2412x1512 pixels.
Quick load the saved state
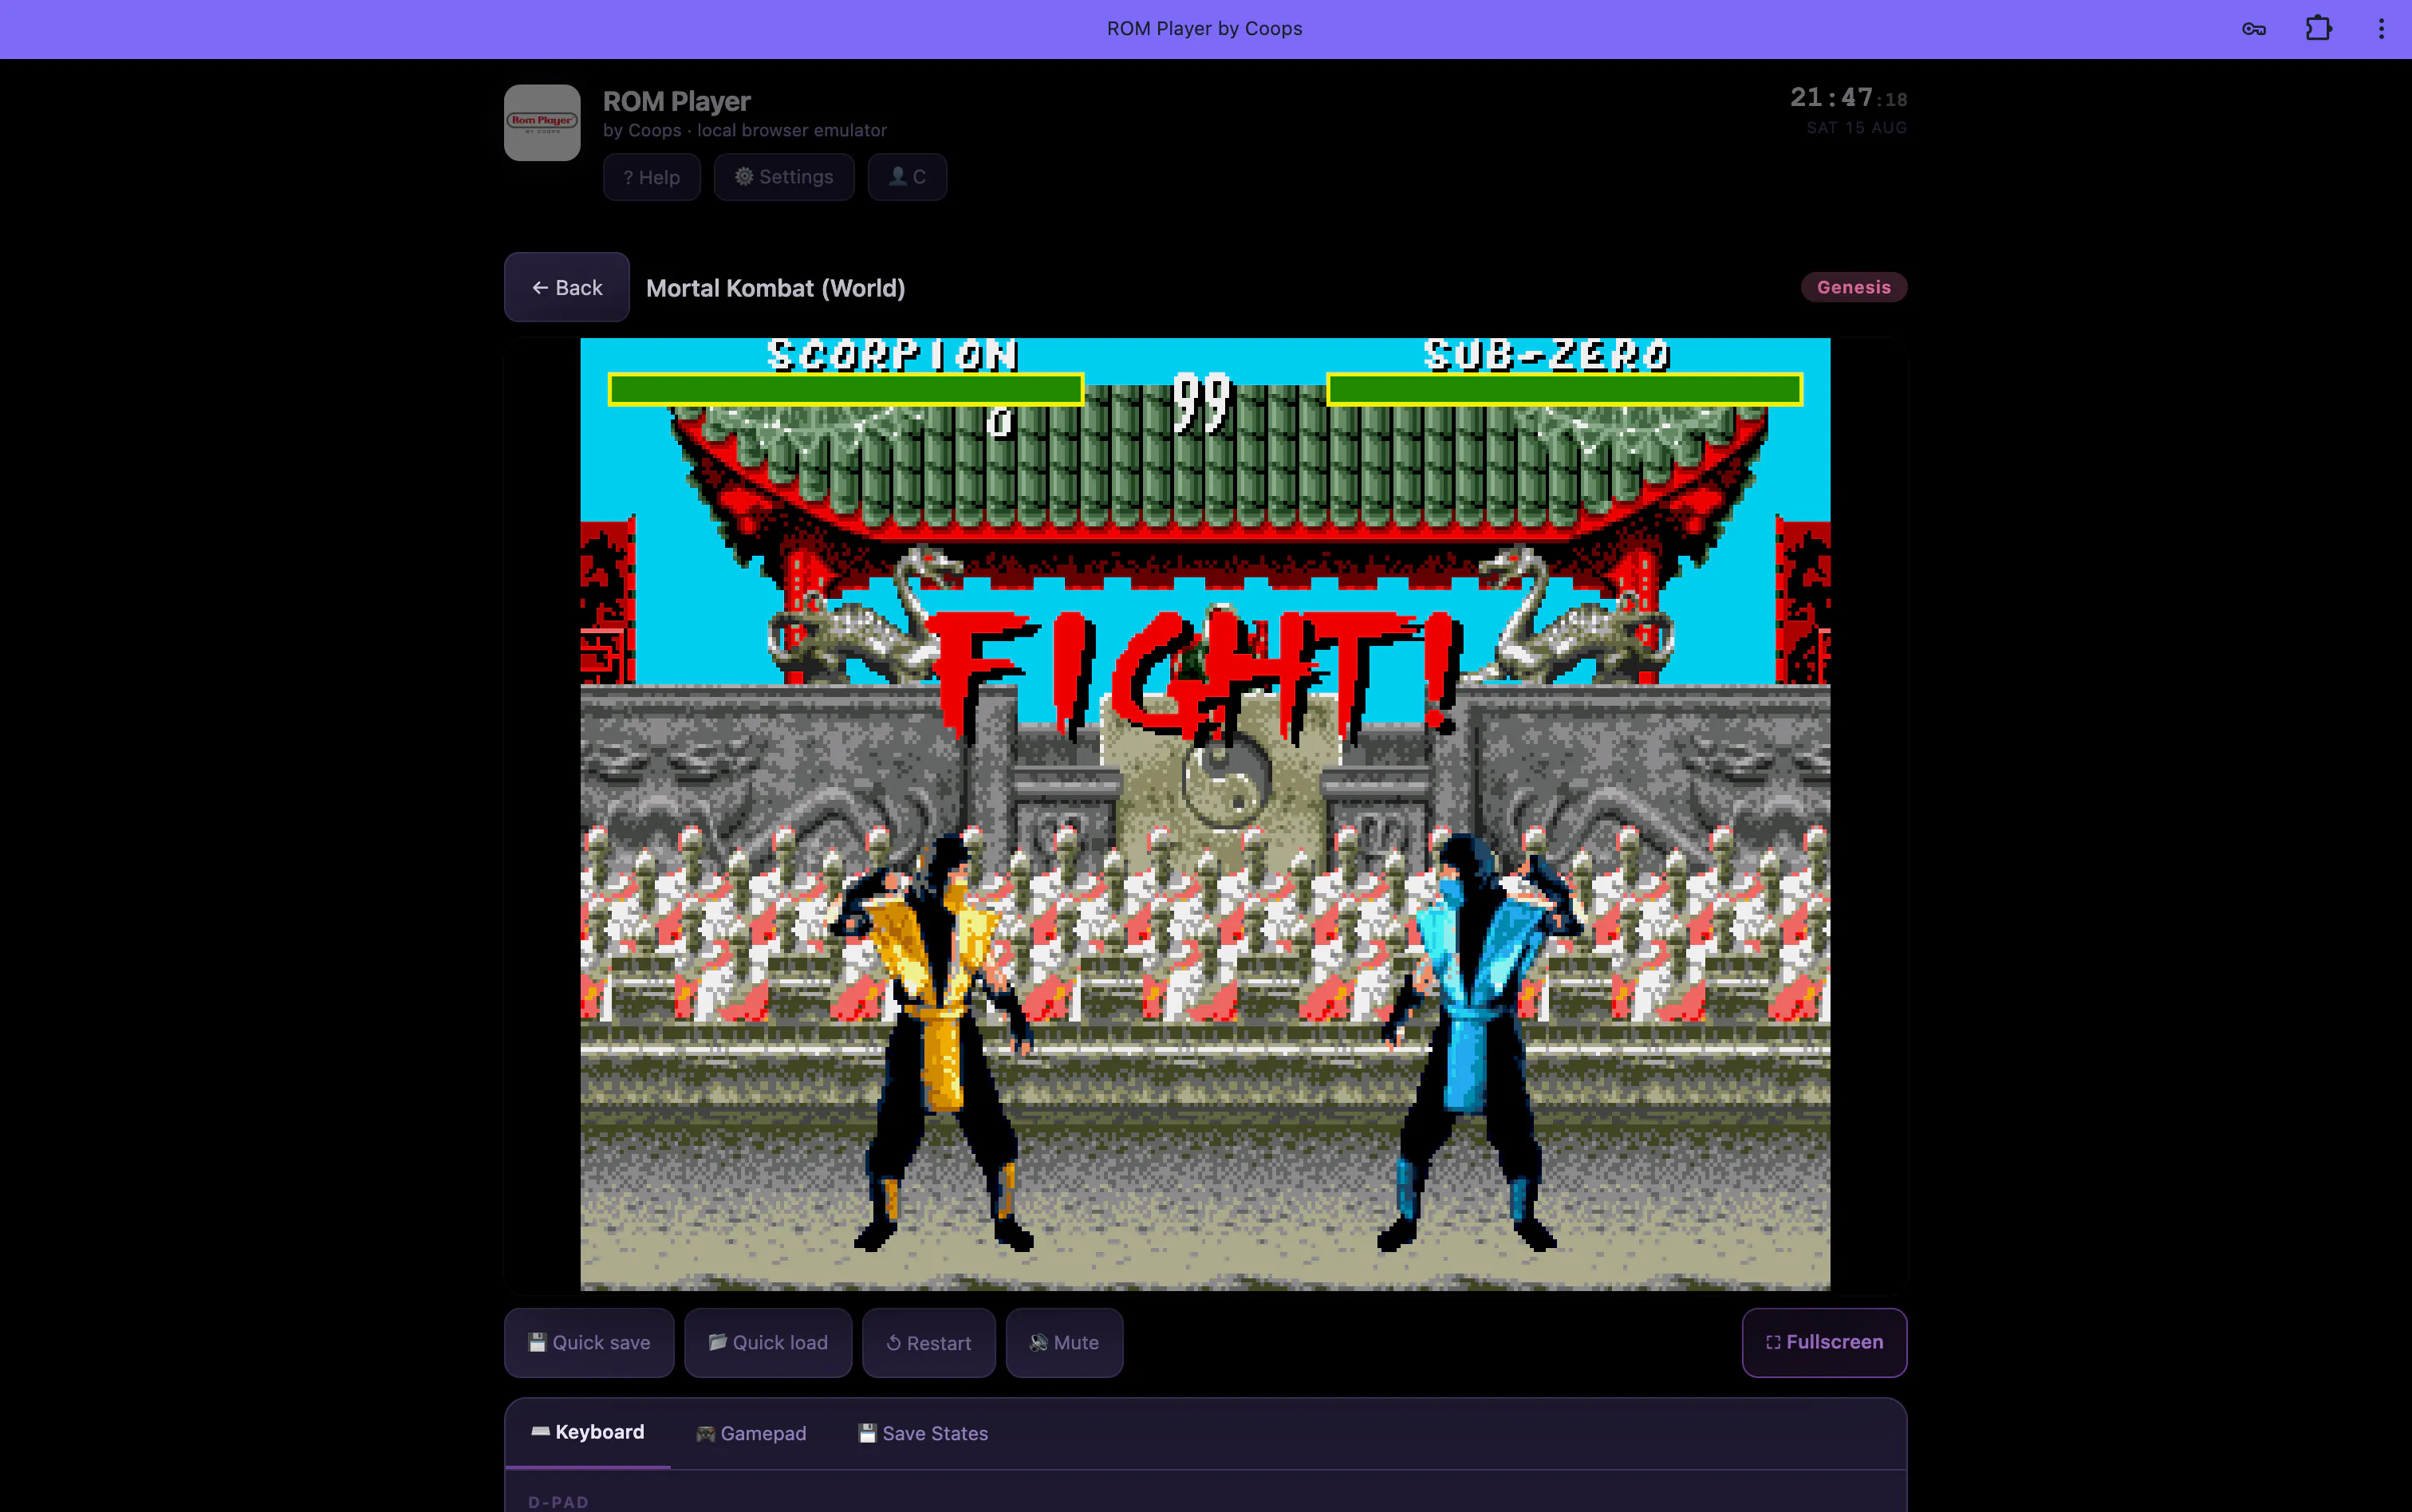coord(768,1342)
